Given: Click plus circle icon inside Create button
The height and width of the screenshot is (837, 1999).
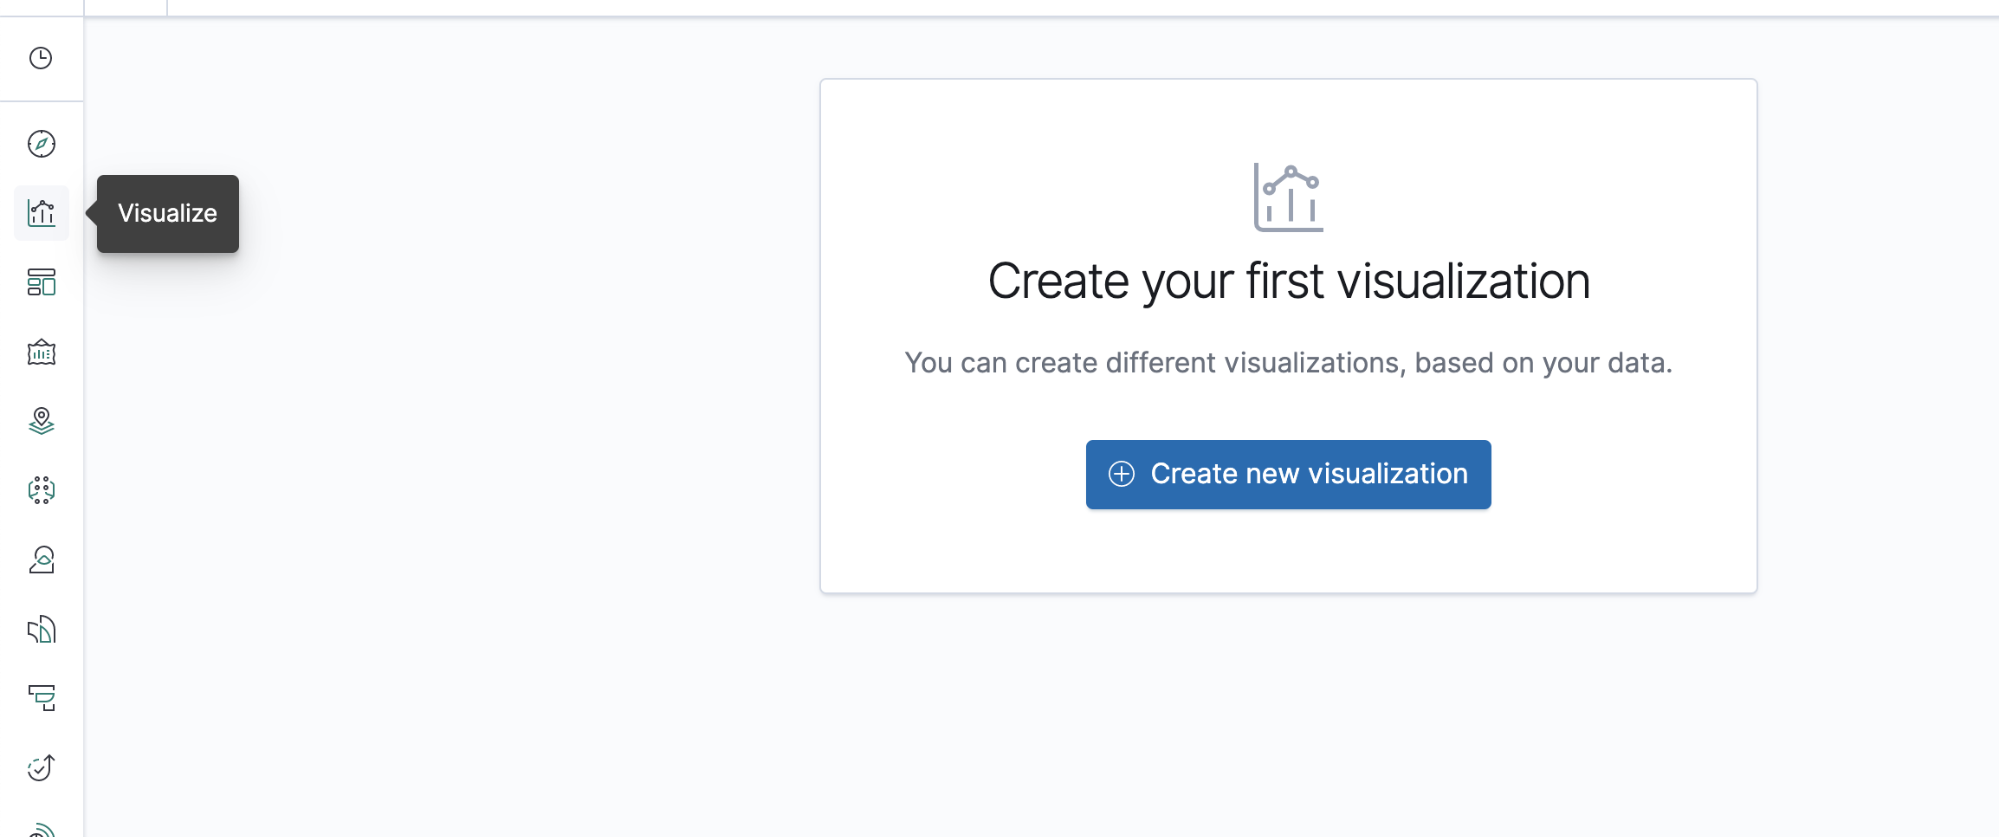Looking at the screenshot, I should [x=1122, y=474].
